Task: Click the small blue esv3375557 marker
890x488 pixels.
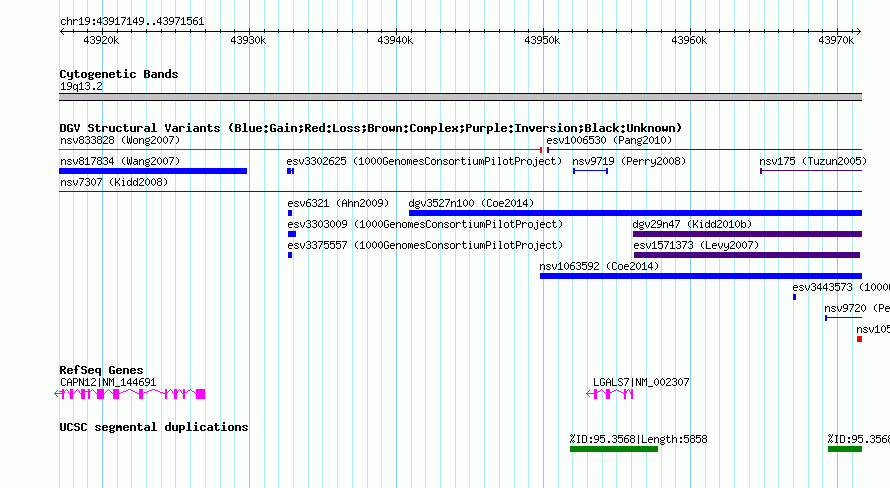Action: pos(290,255)
